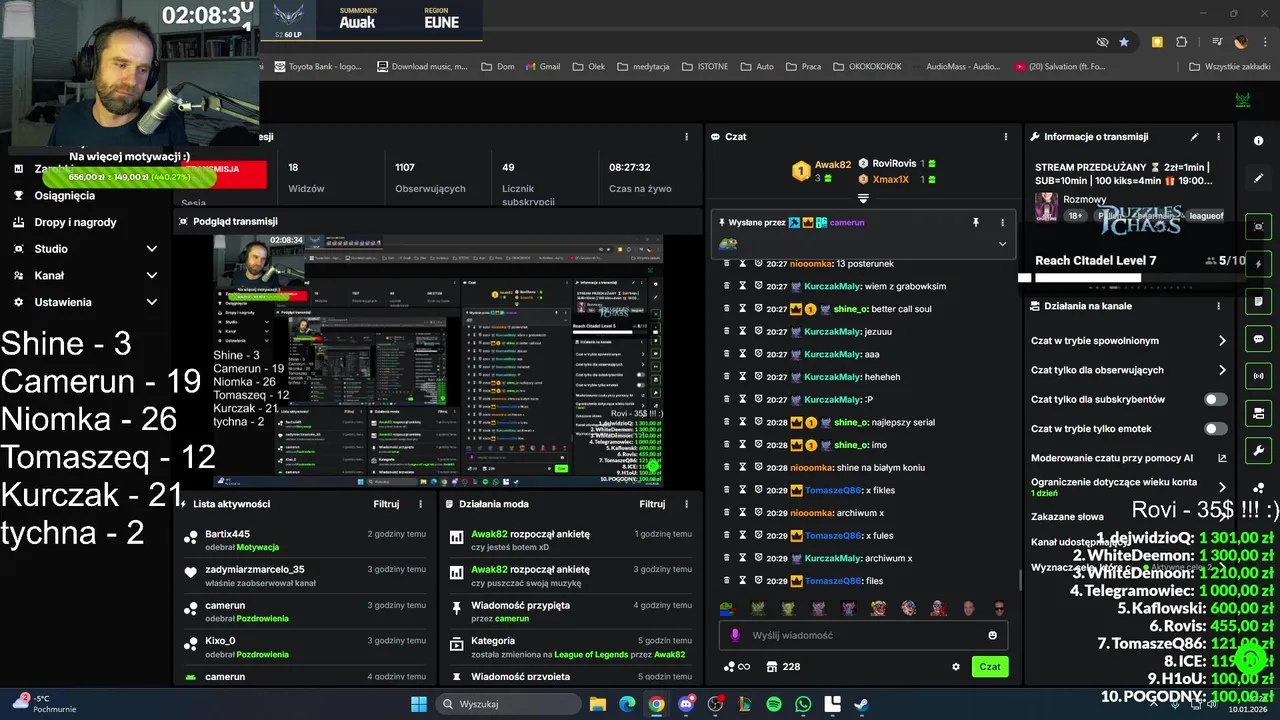Enable Czat w trybie tylko emotek switch

pyautogui.click(x=1215, y=429)
